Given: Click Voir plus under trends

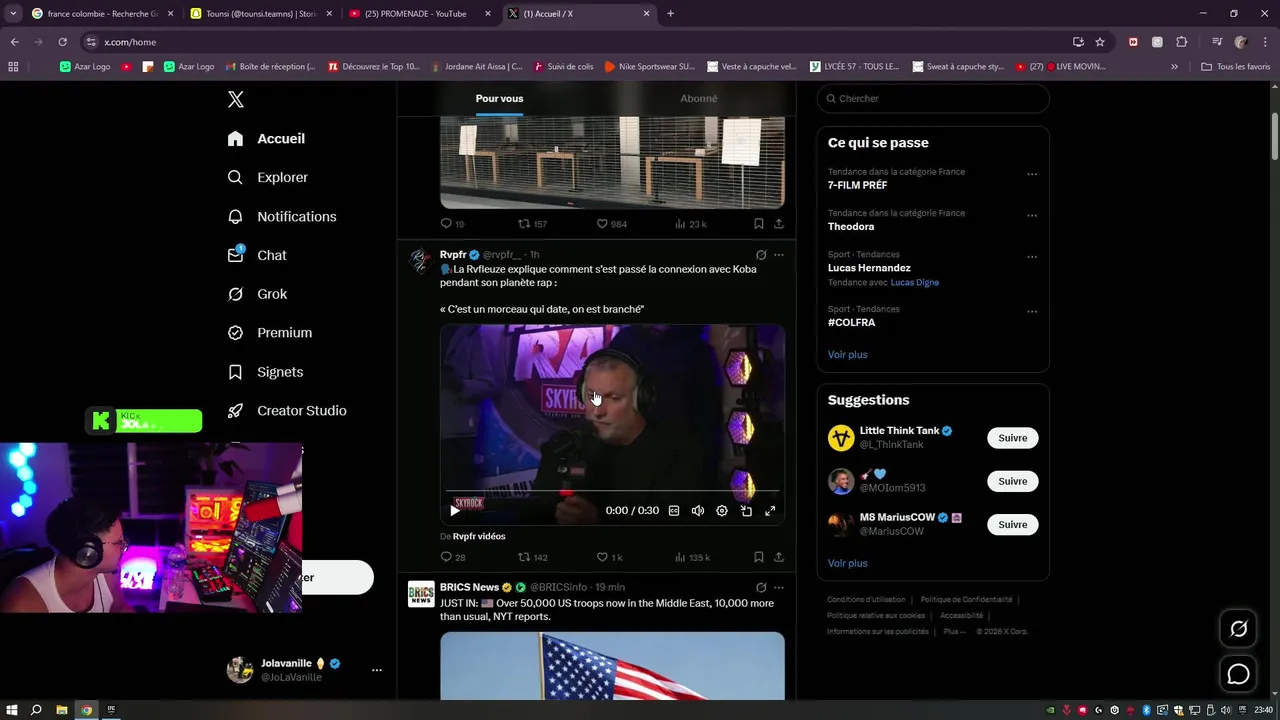Looking at the screenshot, I should tap(847, 354).
